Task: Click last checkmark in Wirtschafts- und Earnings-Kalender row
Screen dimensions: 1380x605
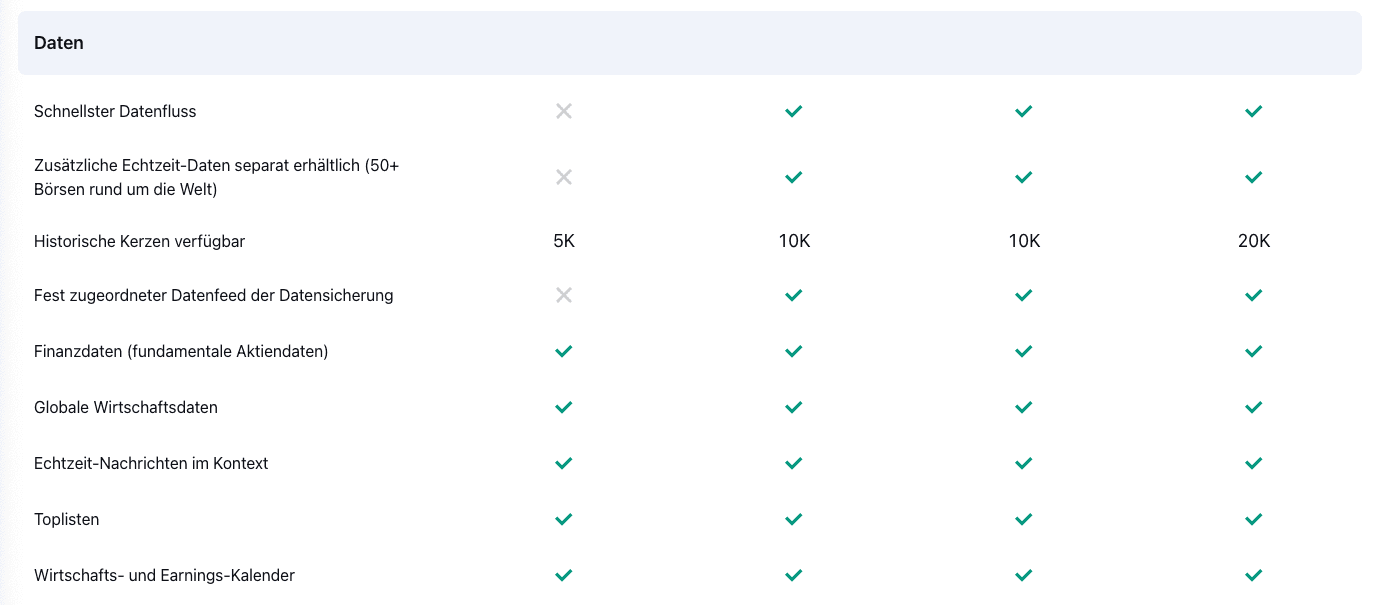Action: (1254, 575)
